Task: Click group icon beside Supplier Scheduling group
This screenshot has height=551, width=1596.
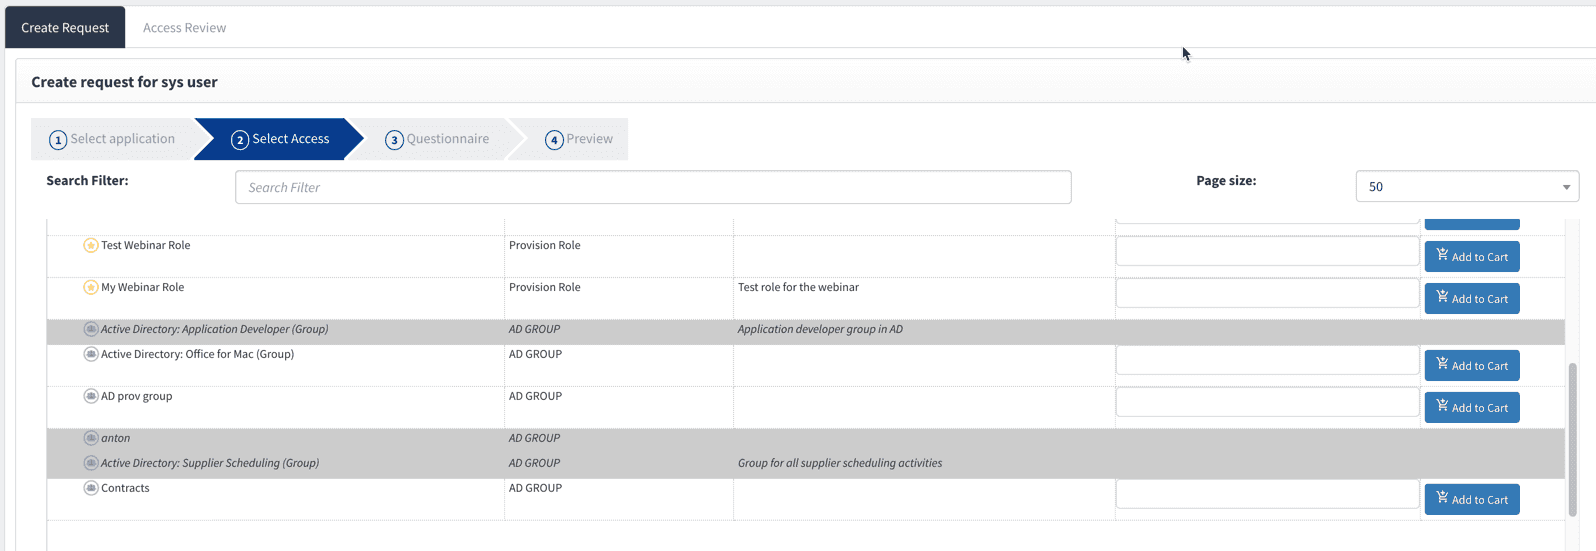Action: 90,464
